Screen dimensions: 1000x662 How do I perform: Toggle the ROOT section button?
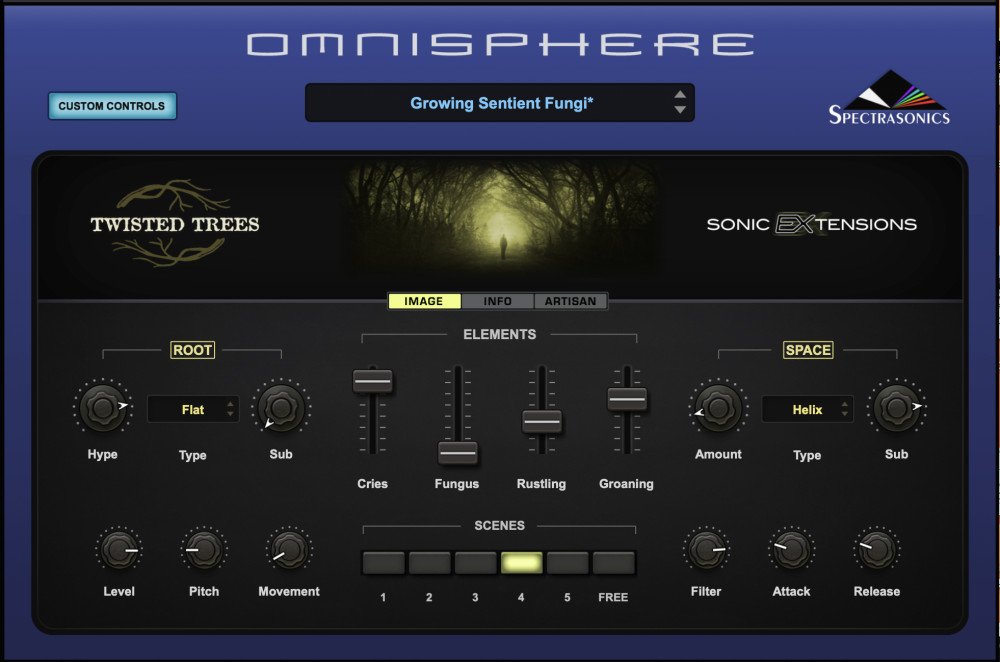point(193,350)
